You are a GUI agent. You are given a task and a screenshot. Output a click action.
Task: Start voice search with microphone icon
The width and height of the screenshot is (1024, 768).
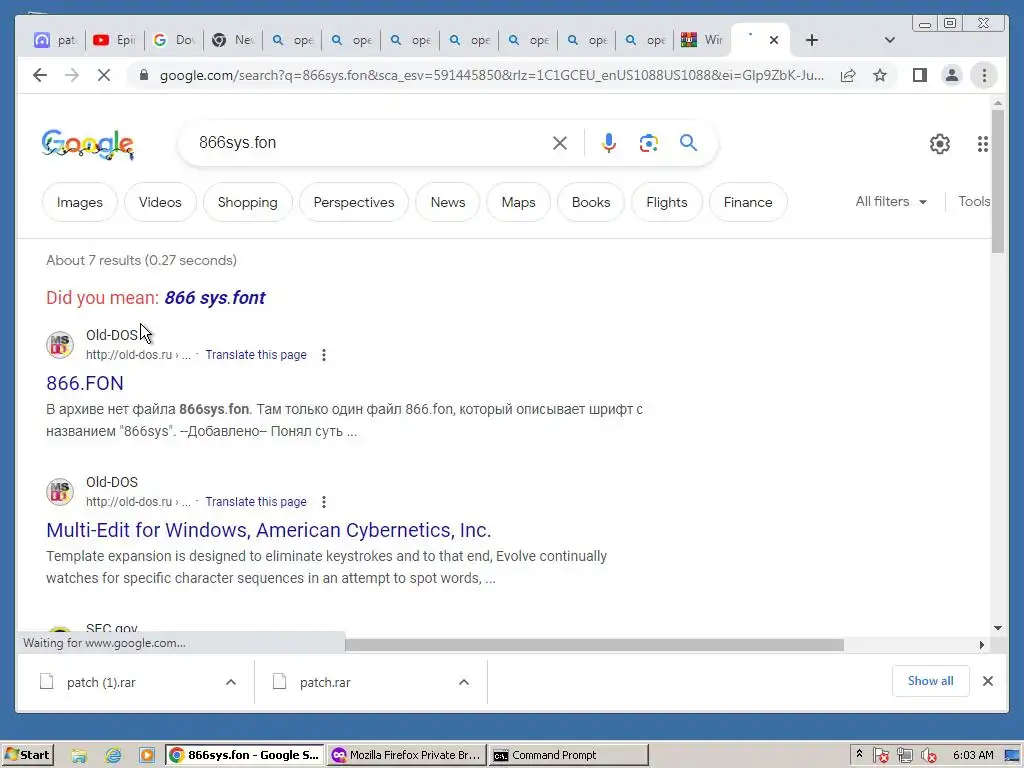[x=609, y=143]
